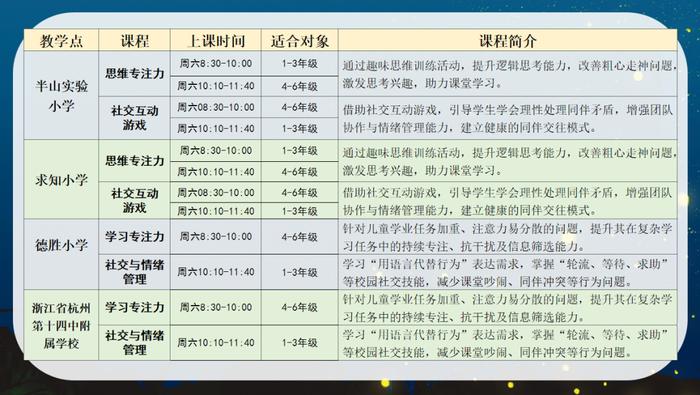
Task: Click 1-3年级 for 第十四中附属学校 社交与情绪管理
Action: (x=300, y=343)
